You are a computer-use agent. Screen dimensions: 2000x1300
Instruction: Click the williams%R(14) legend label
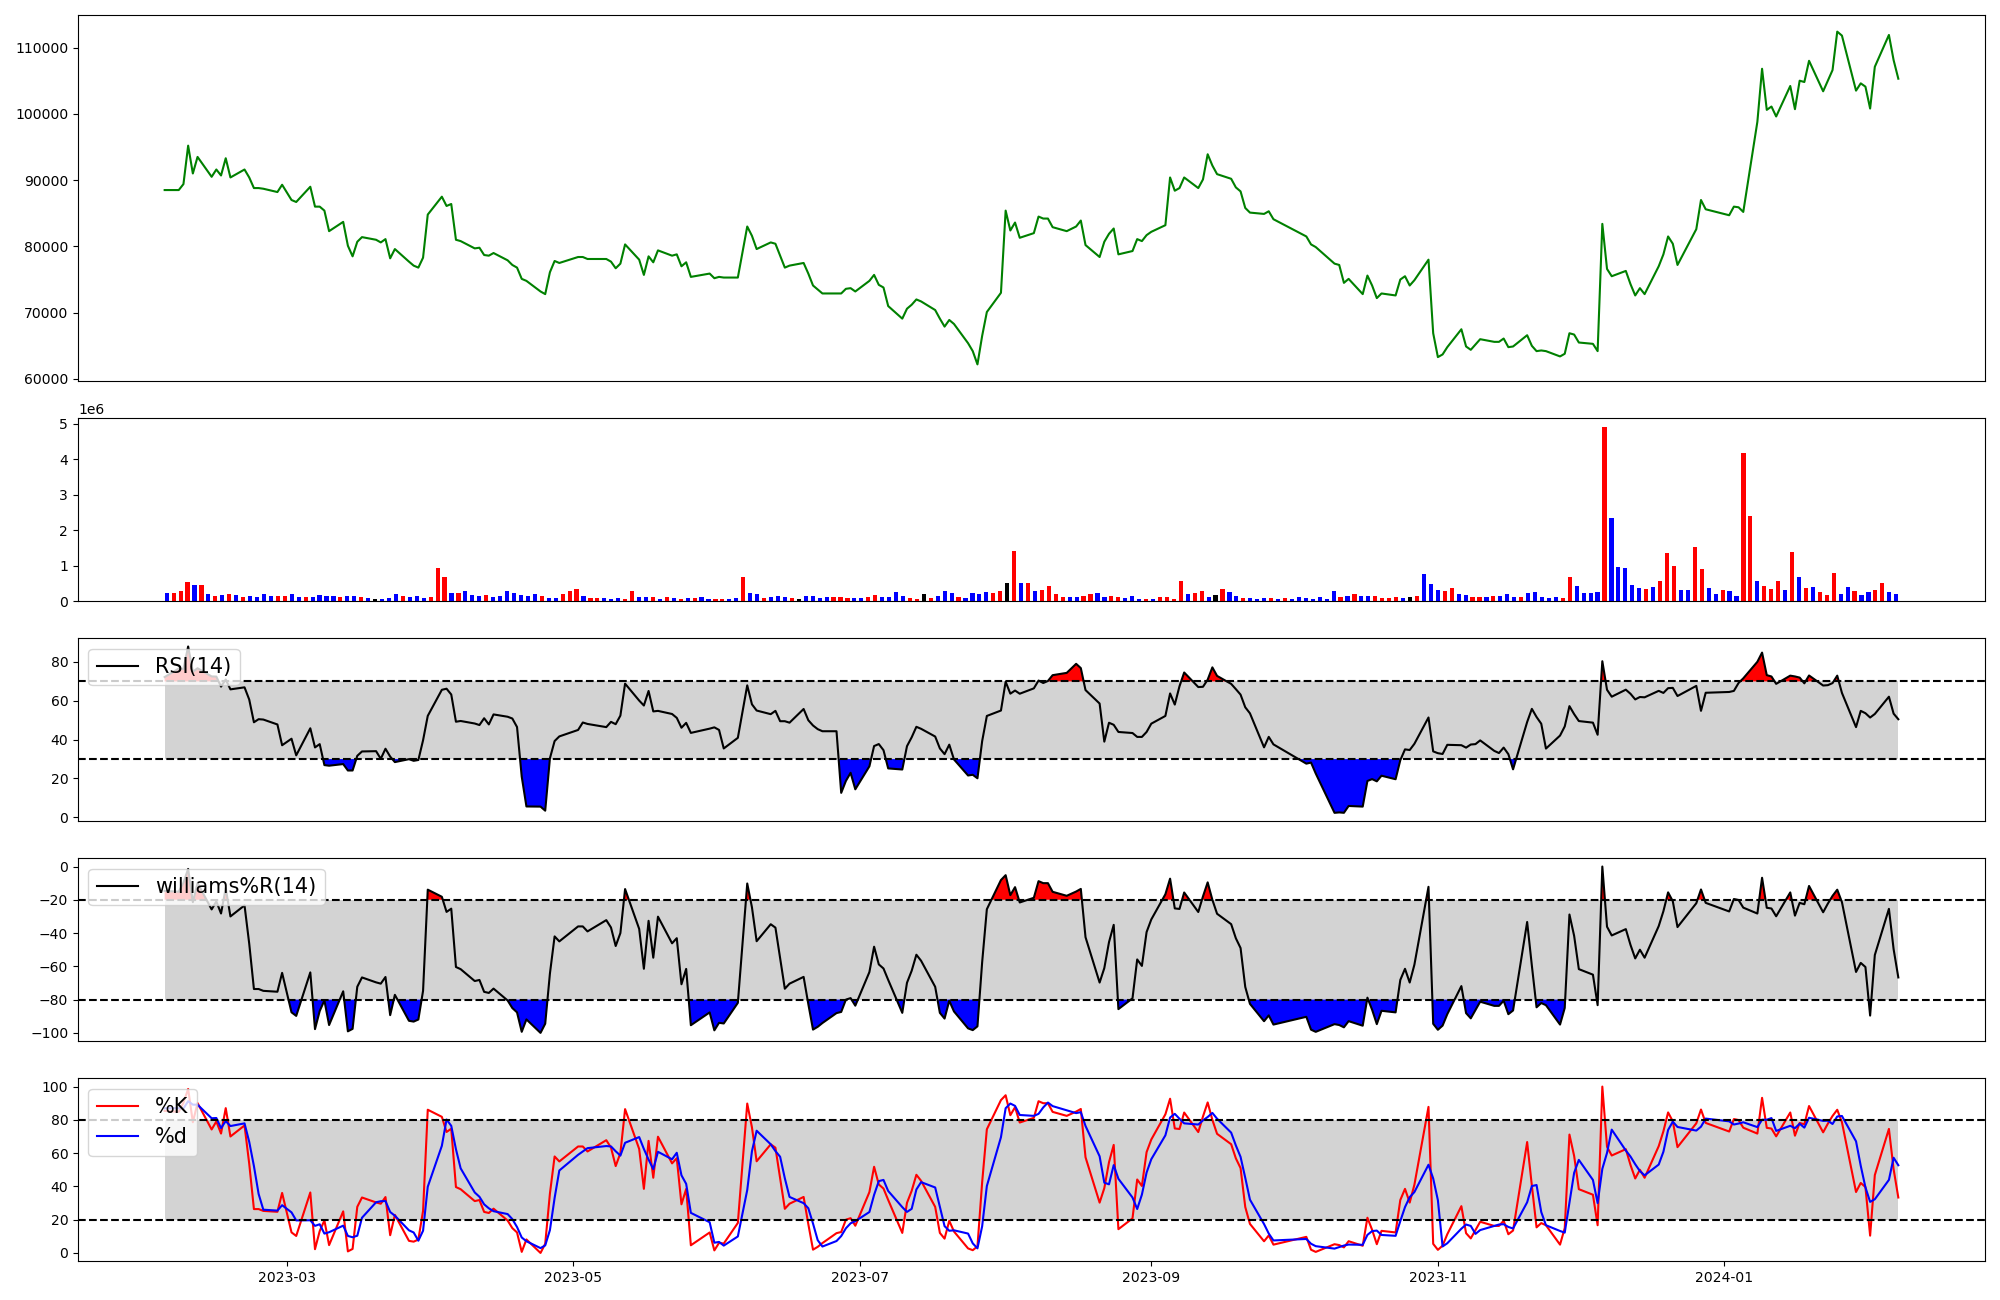235,886
